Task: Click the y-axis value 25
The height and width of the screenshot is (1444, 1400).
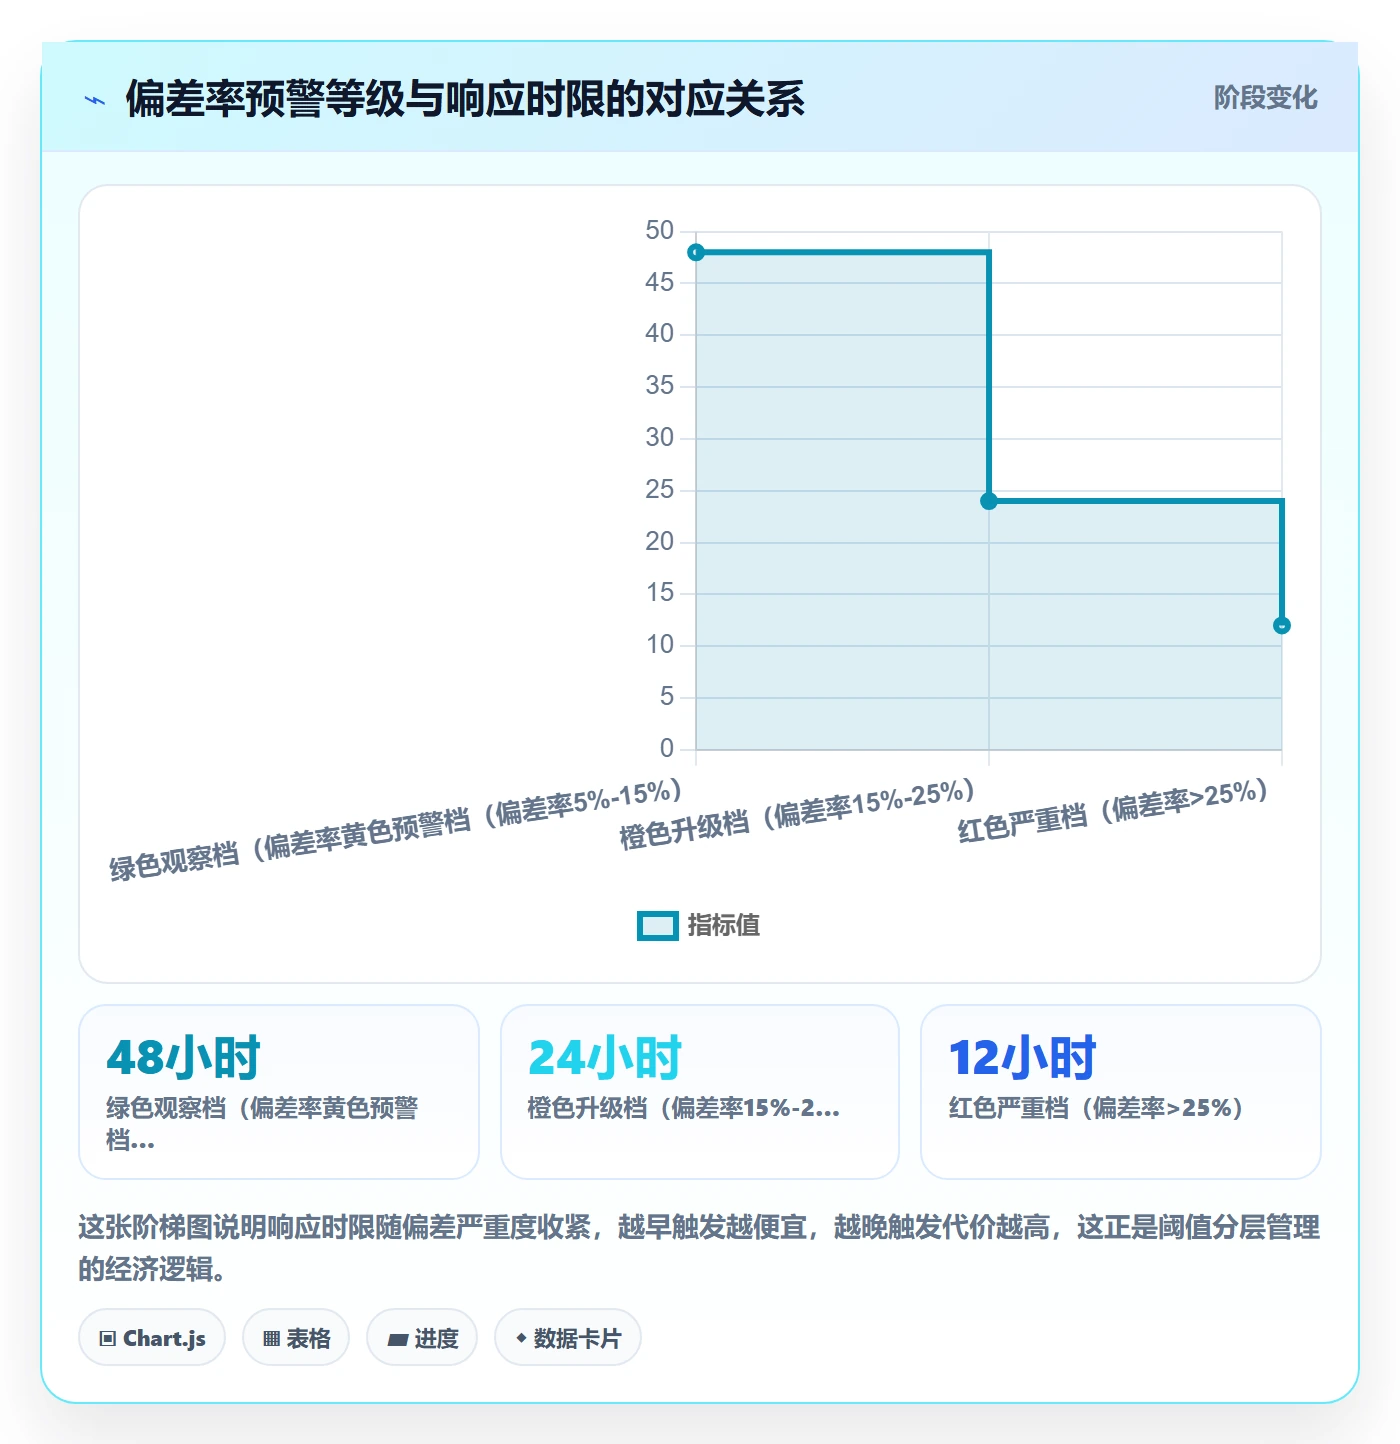Action: [660, 490]
